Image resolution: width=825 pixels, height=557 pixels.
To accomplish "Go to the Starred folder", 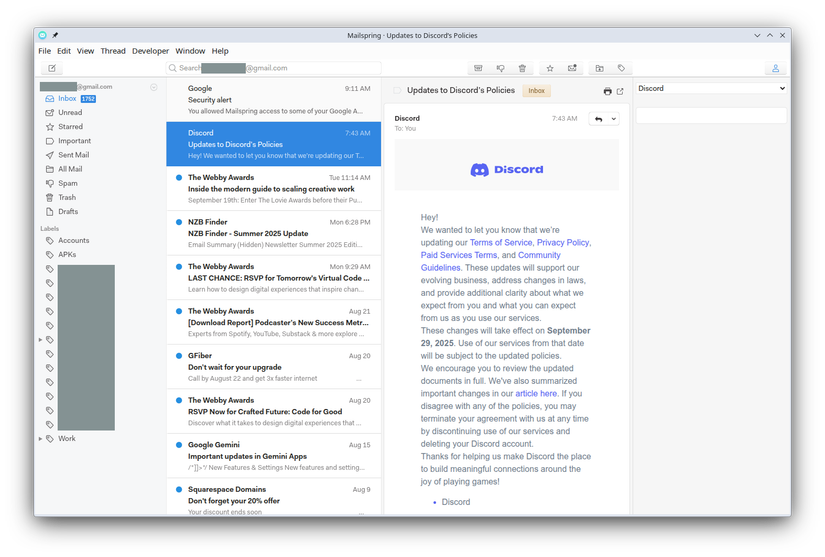I will click(x=71, y=127).
